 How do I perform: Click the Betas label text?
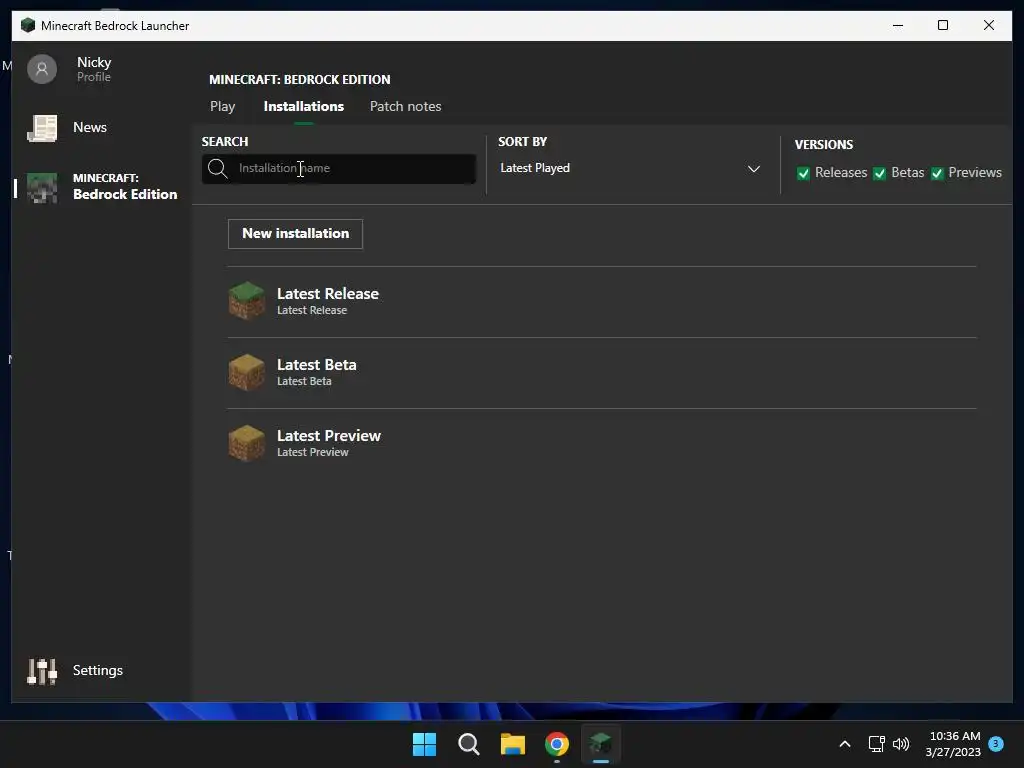908,172
